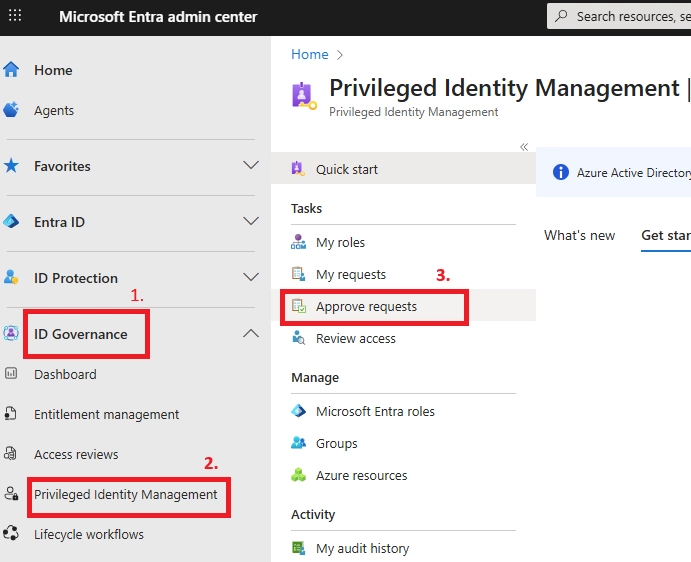Click the Dashboard chart icon
Image resolution: width=691 pixels, height=562 pixels.
click(x=11, y=374)
